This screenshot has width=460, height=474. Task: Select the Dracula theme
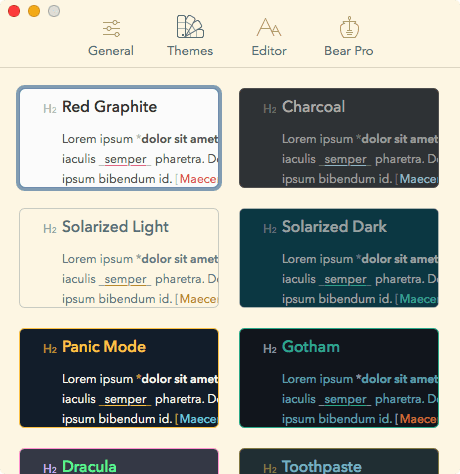[119, 461]
